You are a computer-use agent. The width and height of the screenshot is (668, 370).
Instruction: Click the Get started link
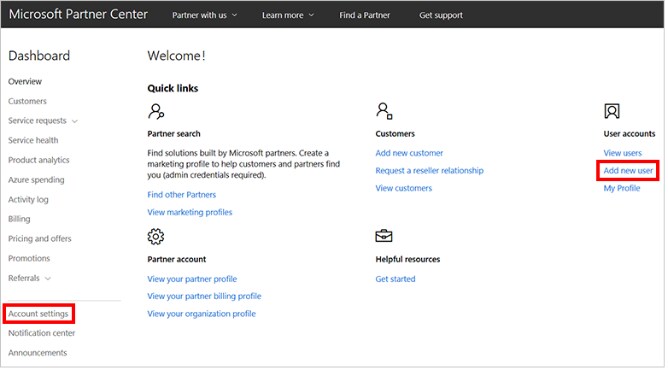click(x=395, y=279)
